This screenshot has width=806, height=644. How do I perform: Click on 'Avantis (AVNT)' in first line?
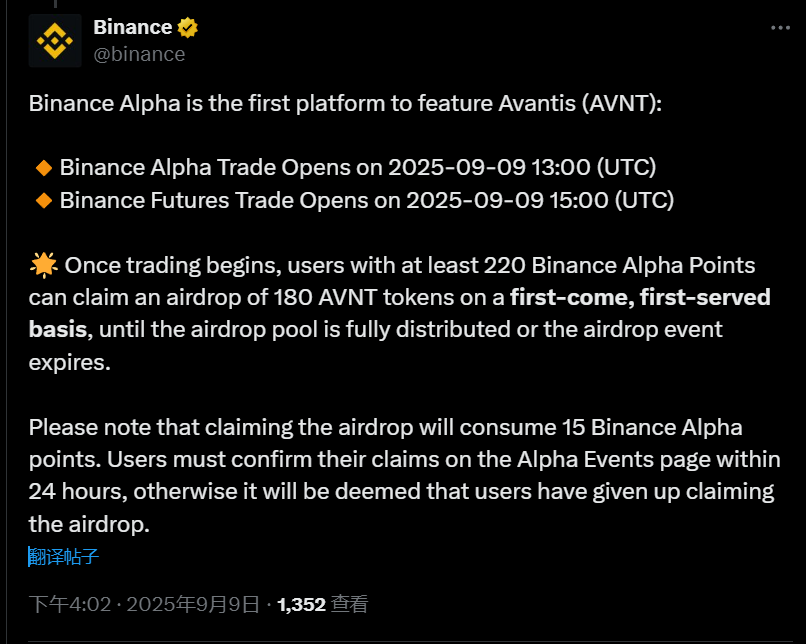586,103
